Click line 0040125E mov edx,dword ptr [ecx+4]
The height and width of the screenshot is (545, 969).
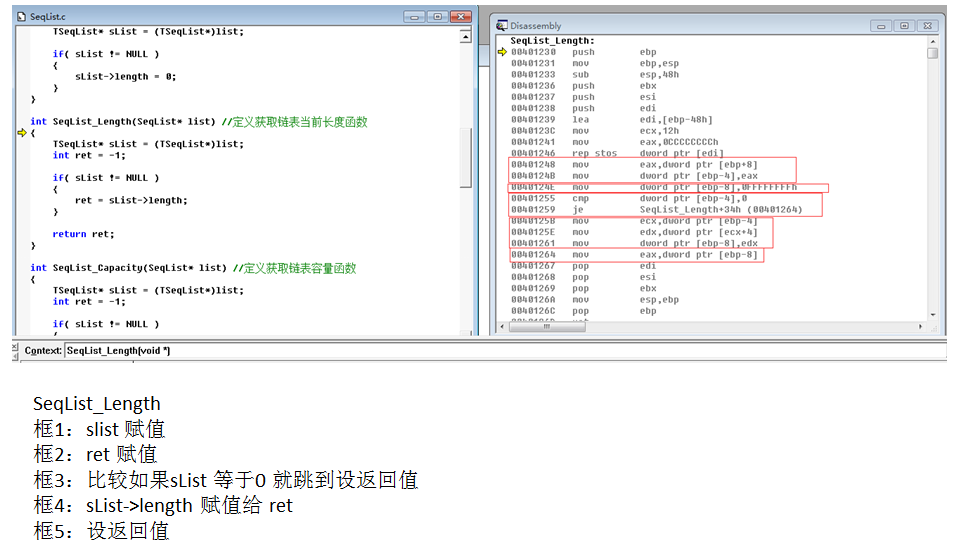(x=634, y=232)
